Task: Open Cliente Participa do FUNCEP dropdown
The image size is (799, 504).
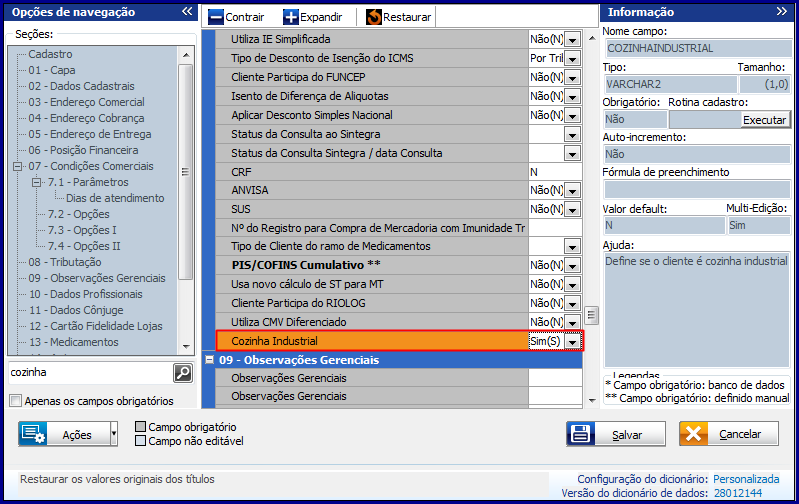Action: coord(573,77)
